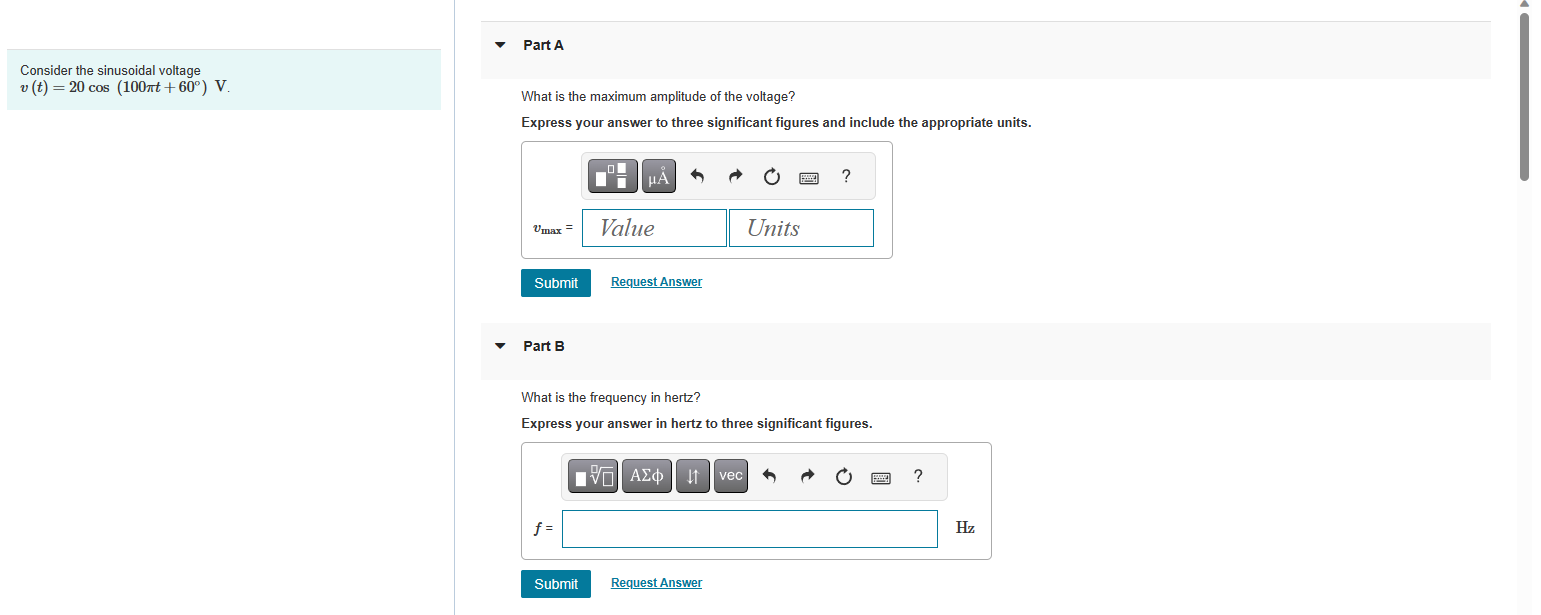Screen dimensions: 1541x615
Task: Reset Part B answer field
Action: [x=843, y=477]
